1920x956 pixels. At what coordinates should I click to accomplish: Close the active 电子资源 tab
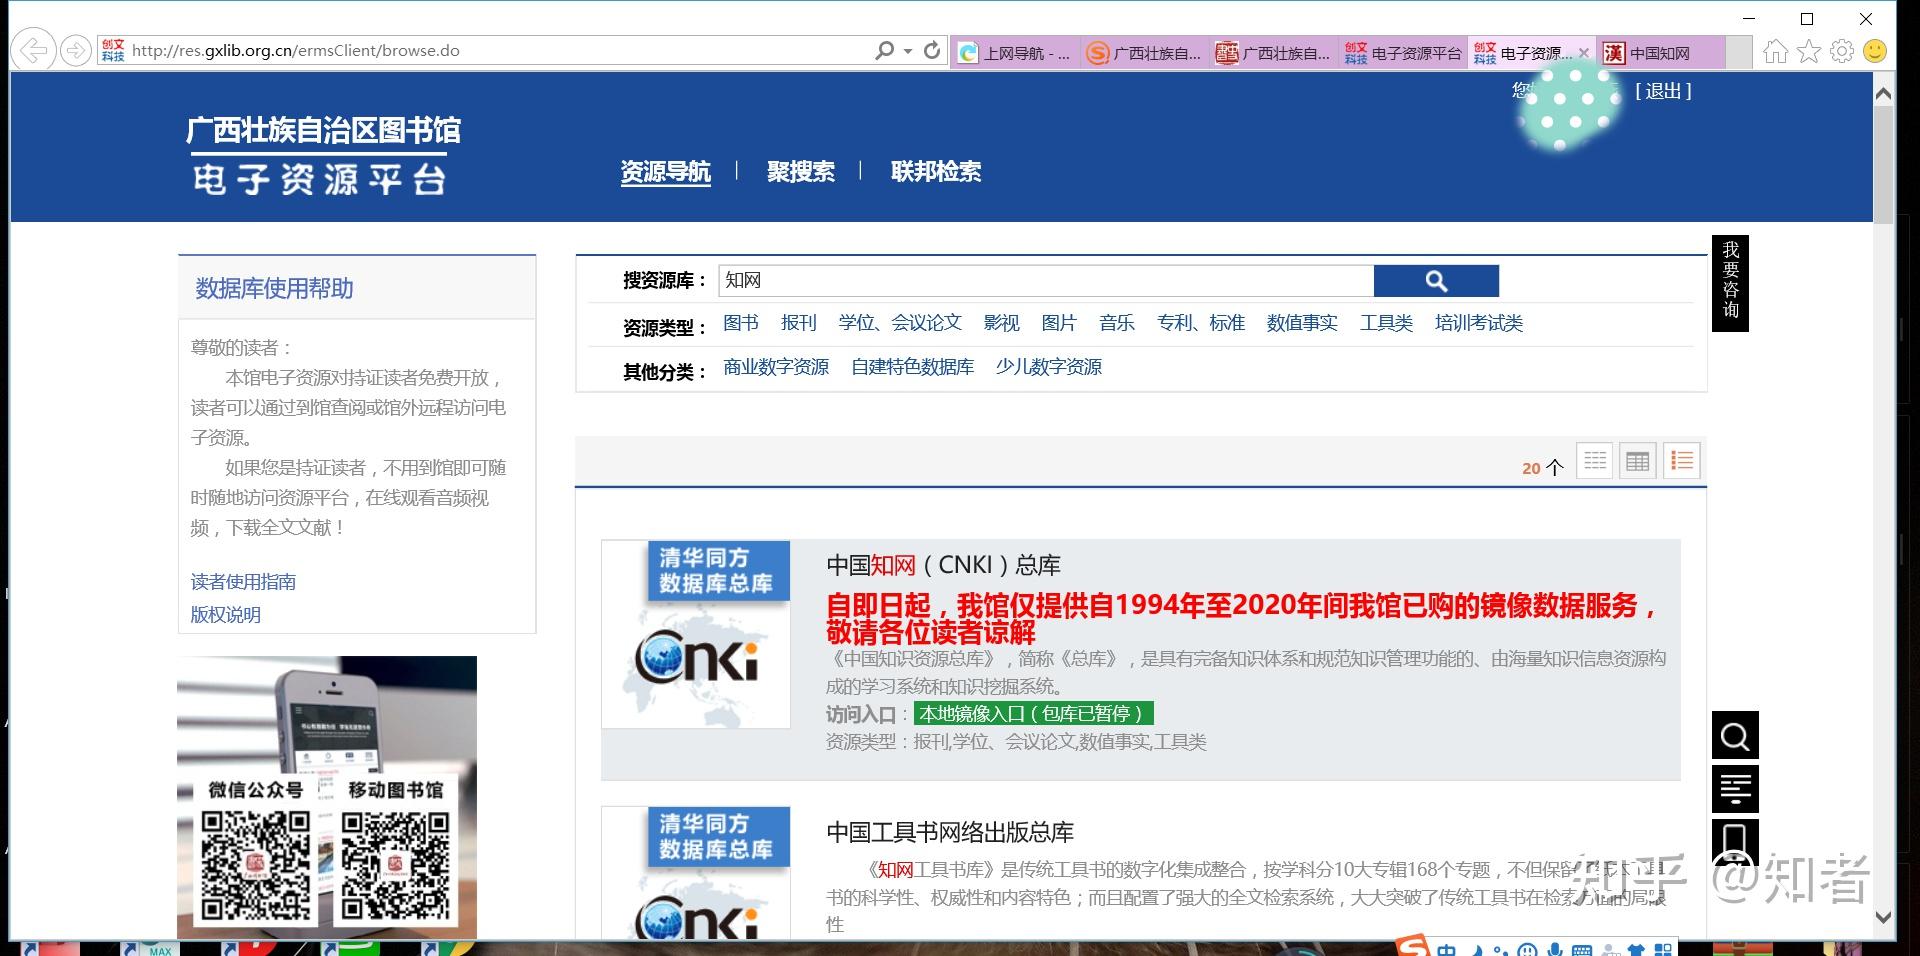[x=1583, y=53]
